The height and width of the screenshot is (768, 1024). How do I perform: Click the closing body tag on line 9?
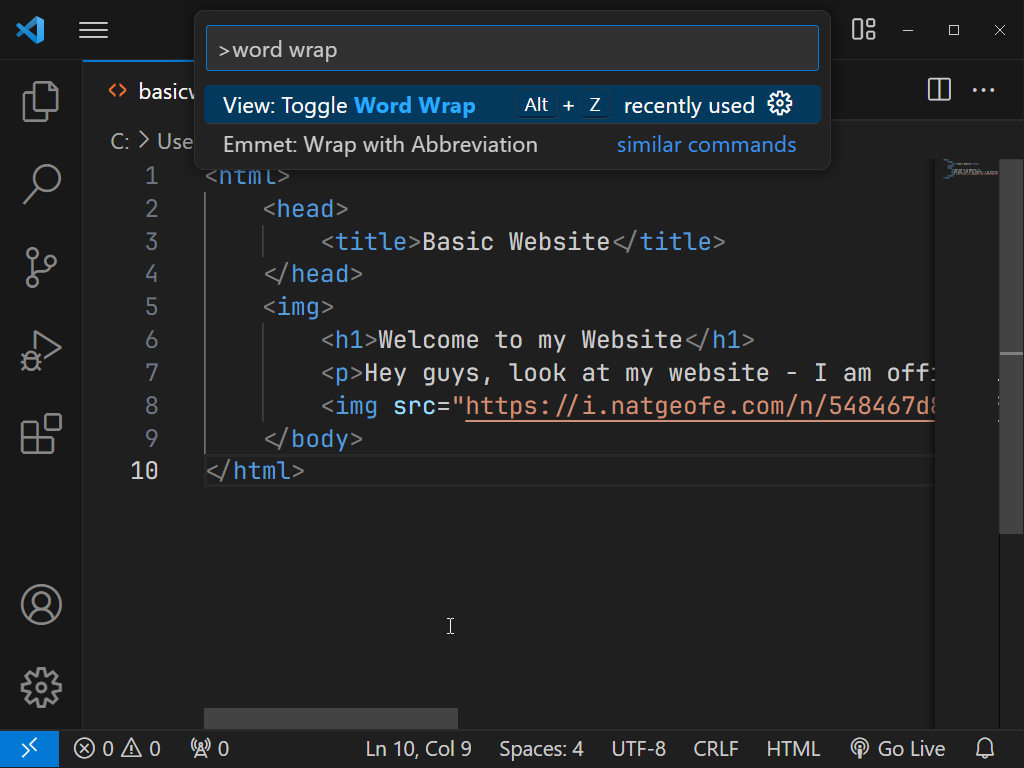[313, 438]
